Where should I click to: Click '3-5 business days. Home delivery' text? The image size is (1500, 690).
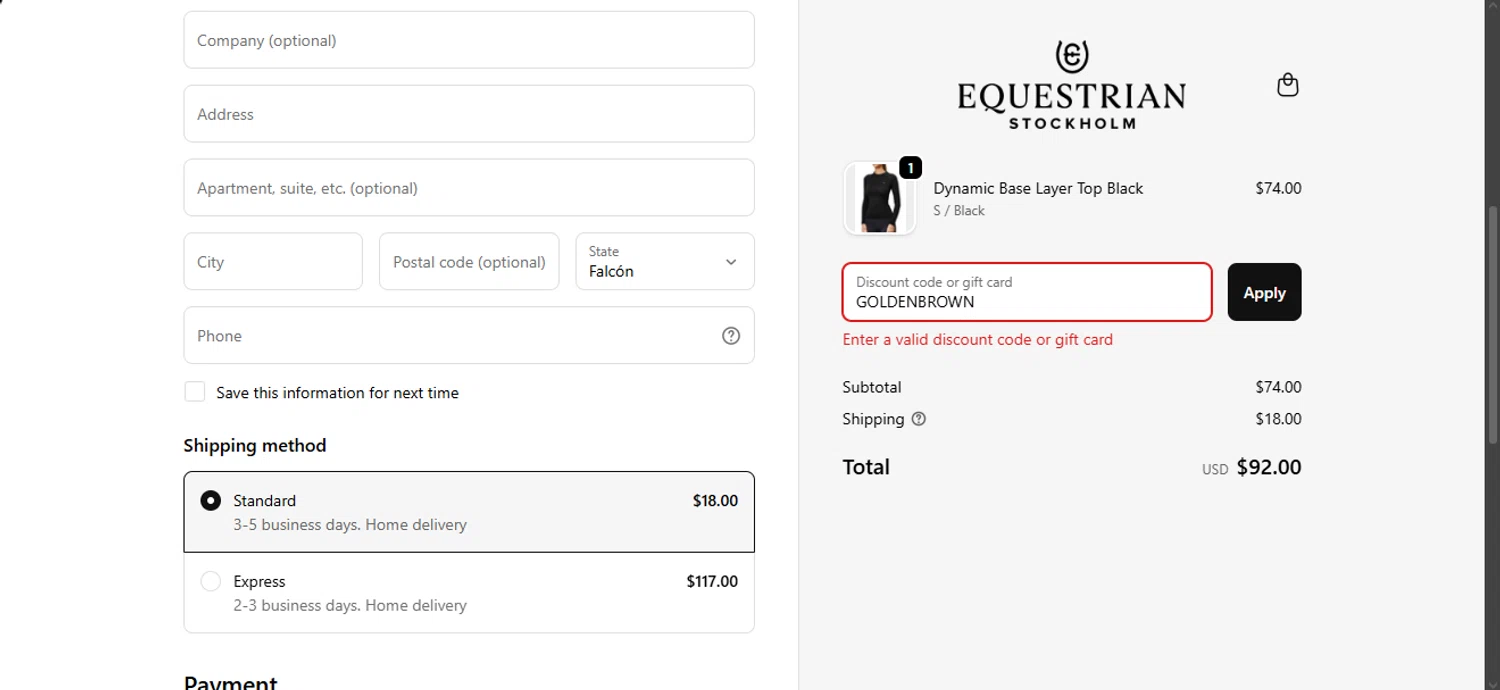(x=350, y=525)
